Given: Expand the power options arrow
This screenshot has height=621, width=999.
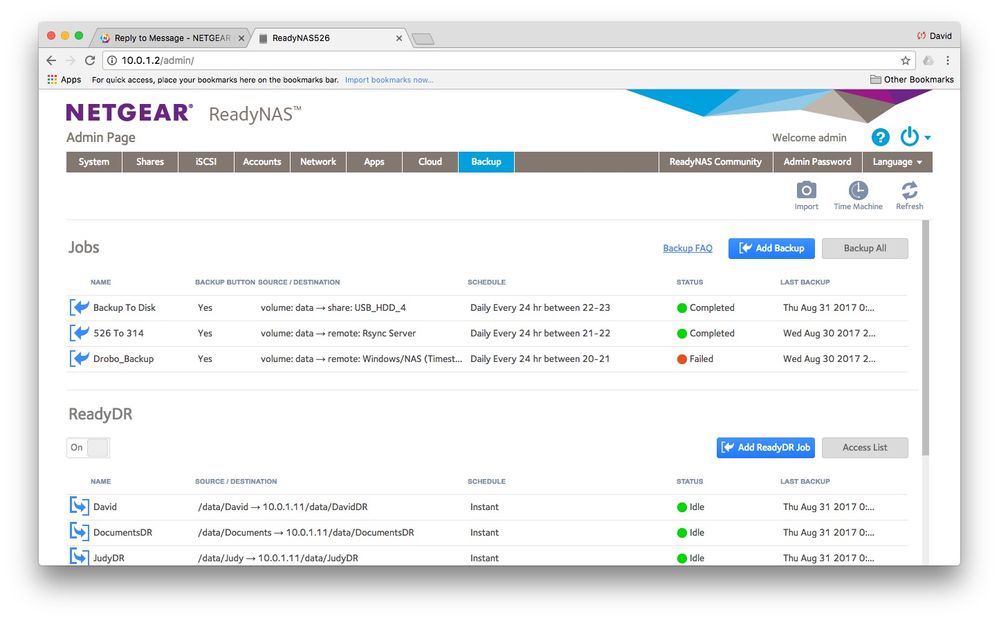Looking at the screenshot, I should point(928,138).
